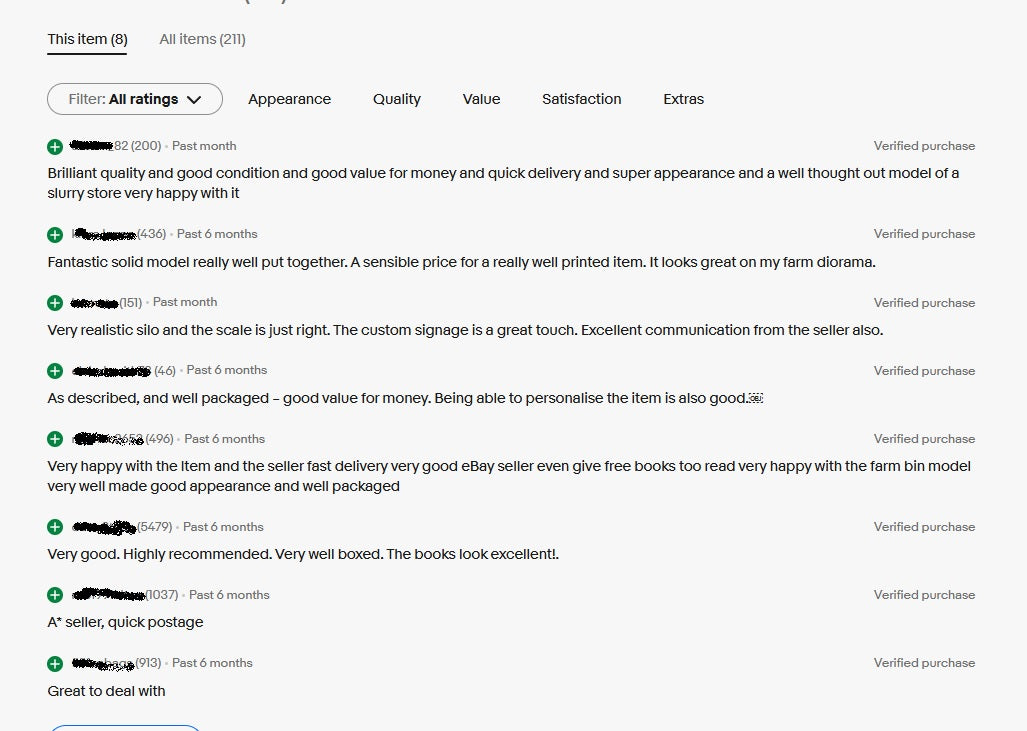Choose the Value feedback filter
Viewport: 1027px width, 731px height.
tap(481, 99)
